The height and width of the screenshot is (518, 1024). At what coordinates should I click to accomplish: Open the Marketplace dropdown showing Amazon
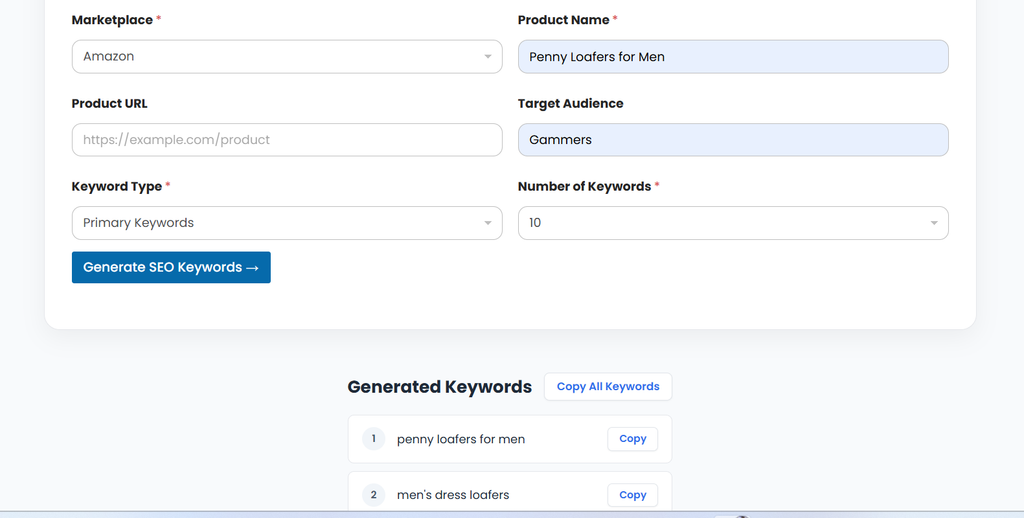(x=287, y=57)
